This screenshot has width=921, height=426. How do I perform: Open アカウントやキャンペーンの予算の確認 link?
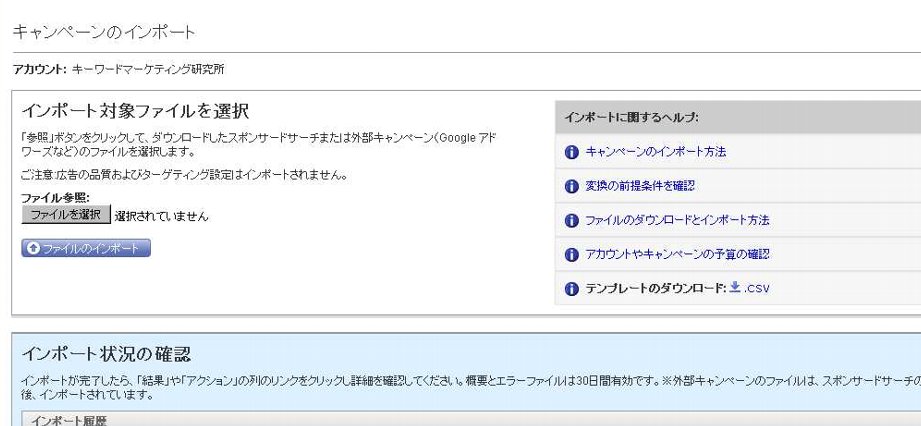click(x=677, y=254)
